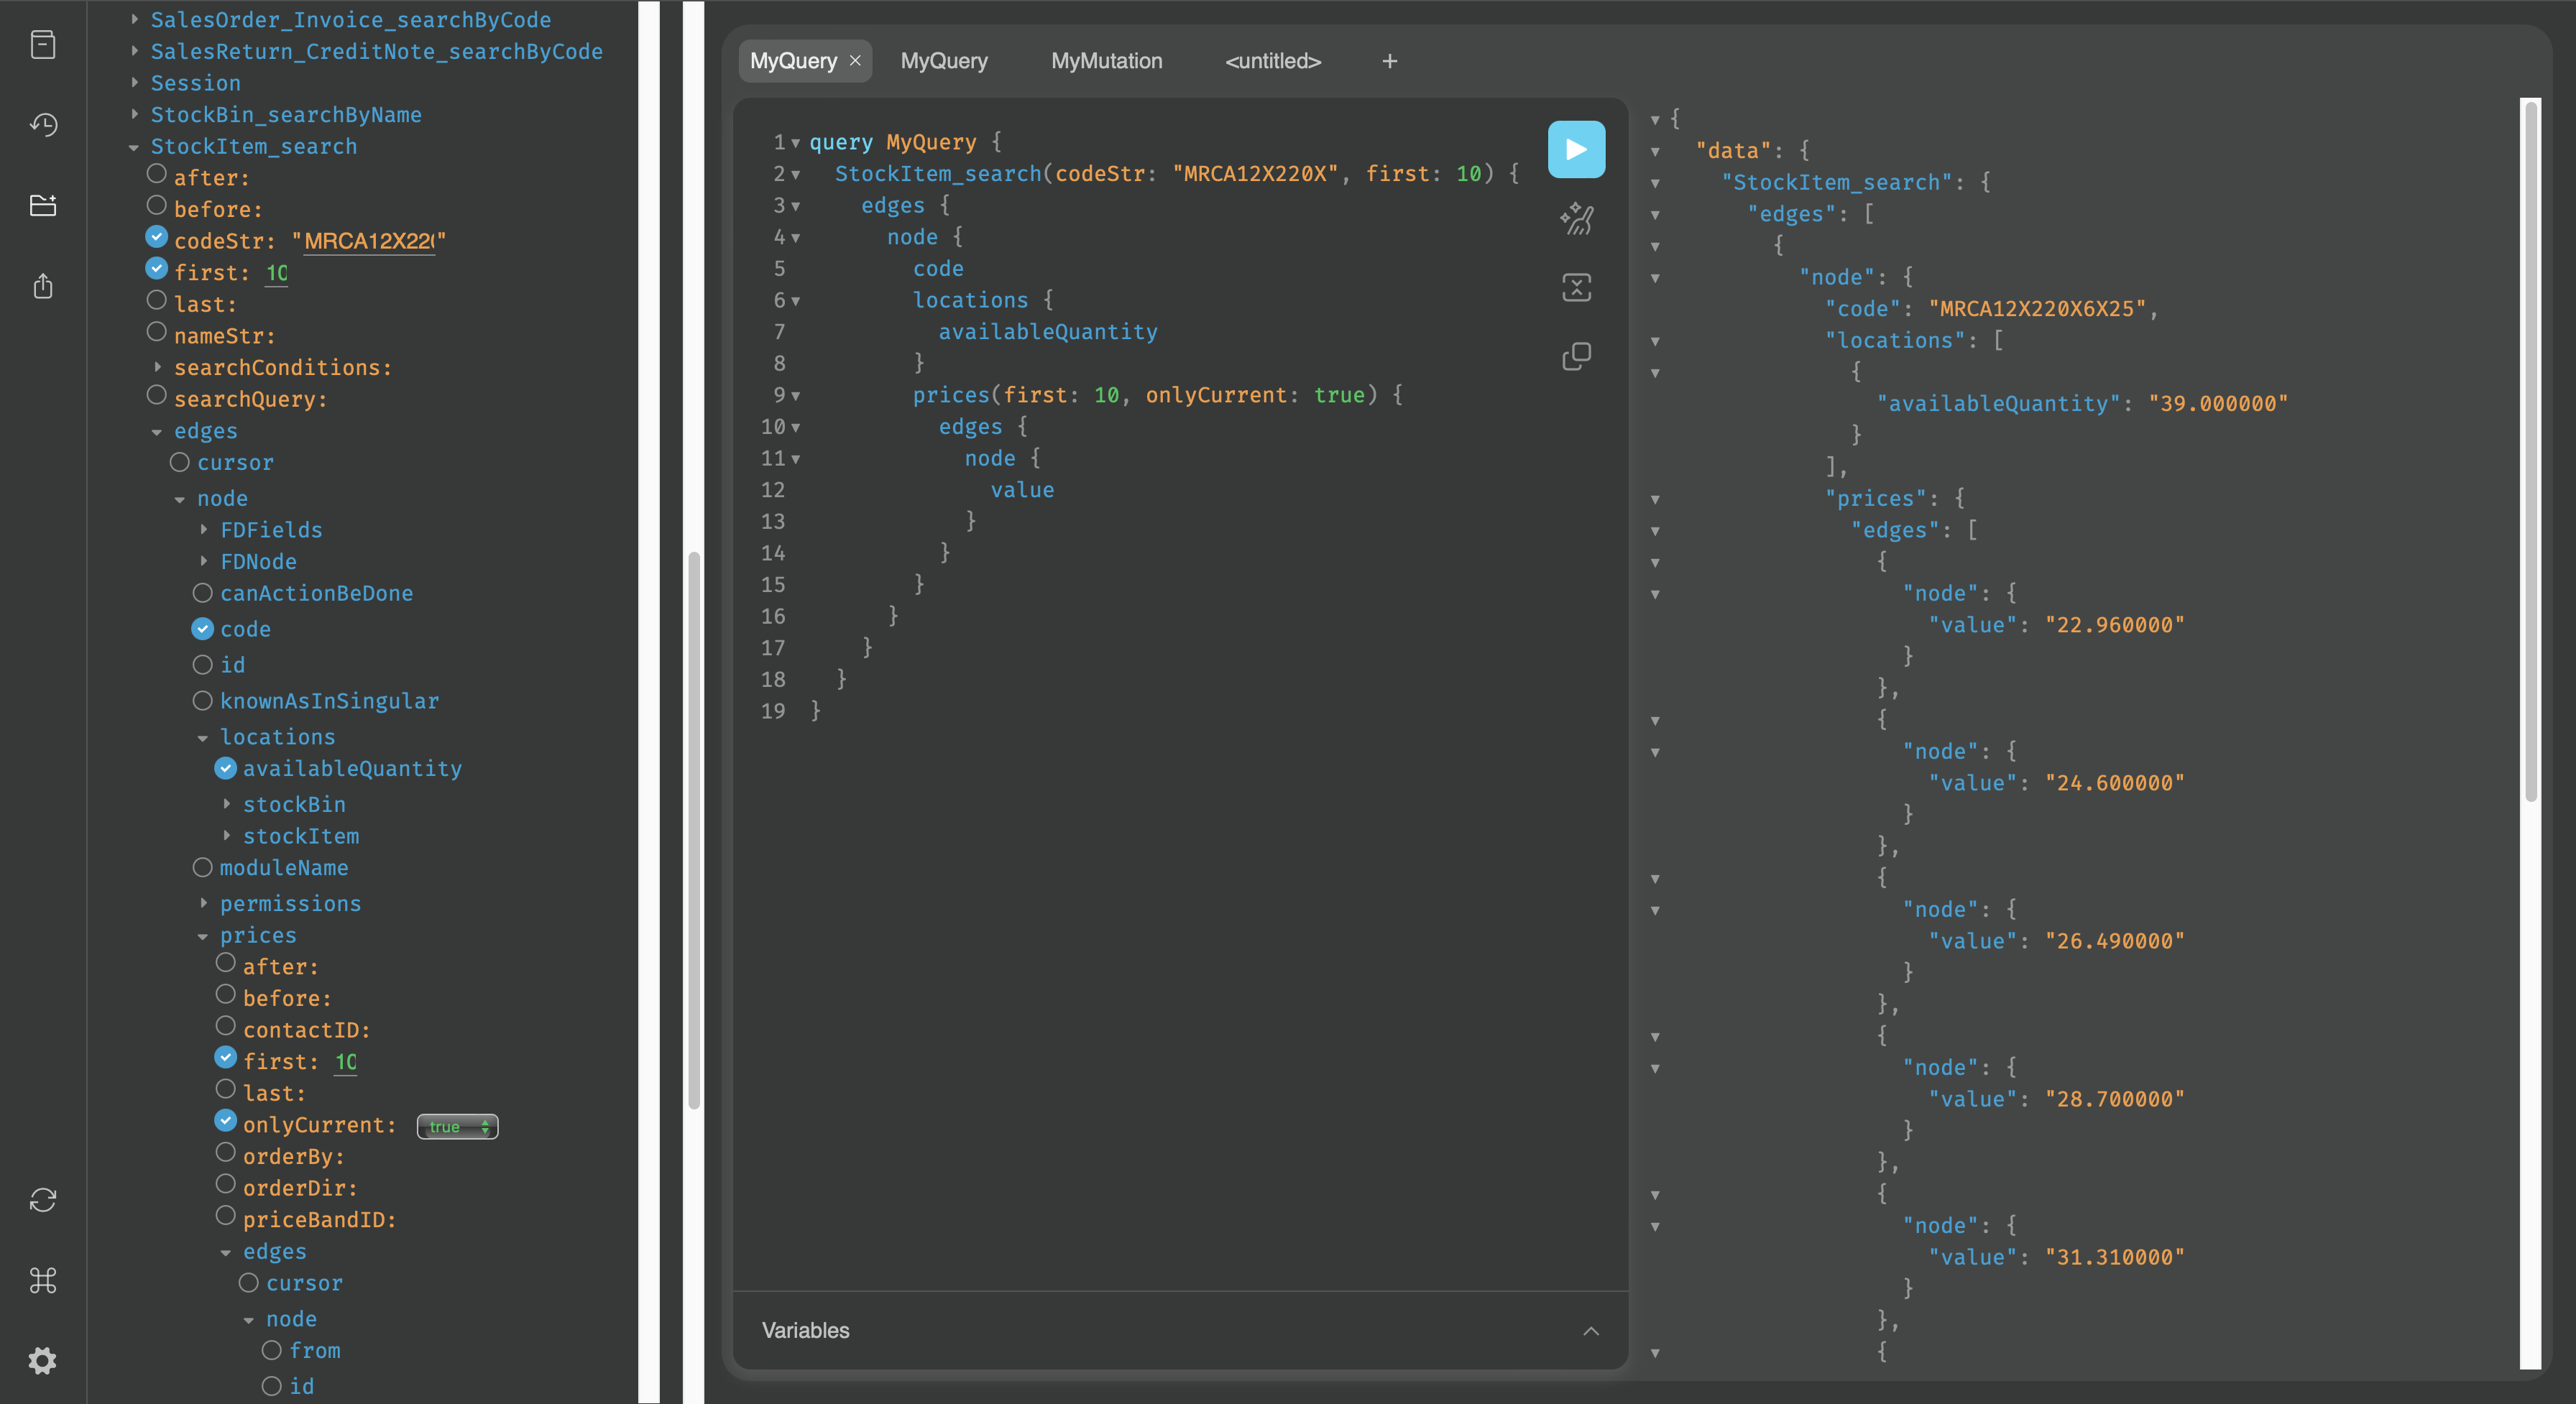Edit the first value under prices
2576x1404 pixels.
pyautogui.click(x=346, y=1062)
